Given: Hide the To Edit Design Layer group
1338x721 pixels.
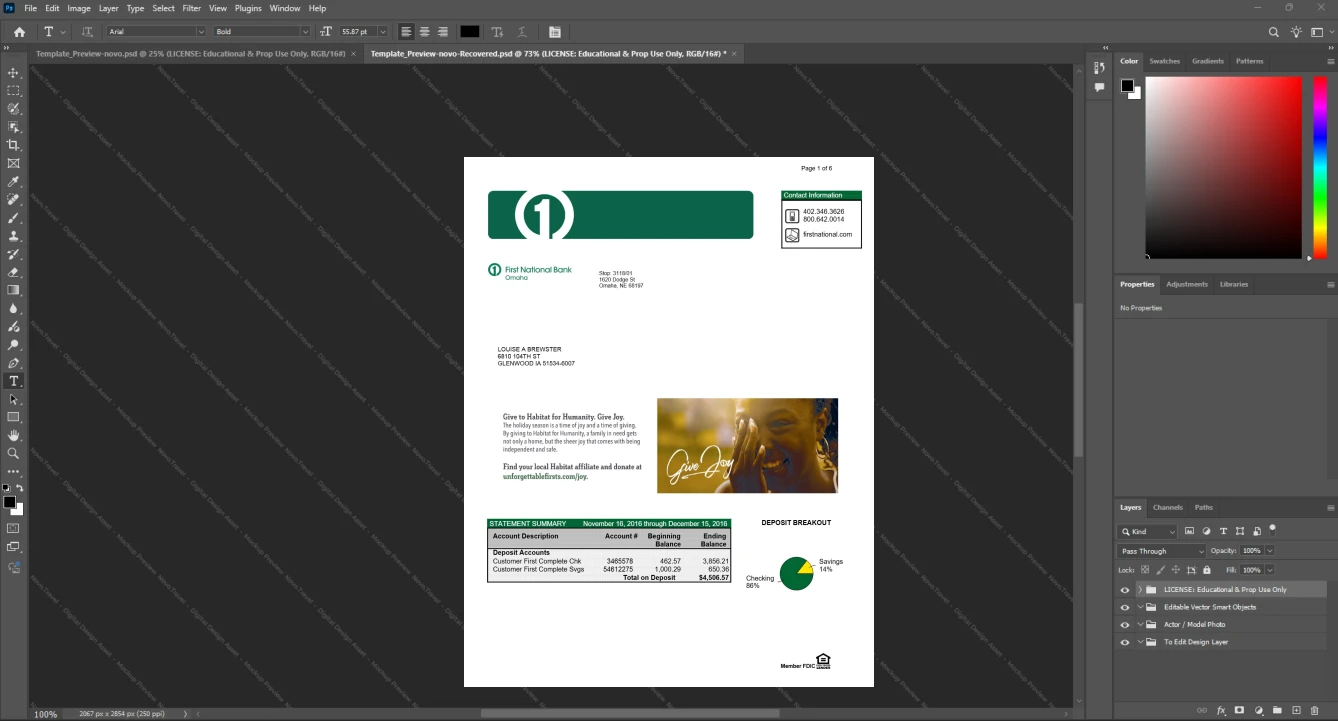Looking at the screenshot, I should (x=1125, y=642).
